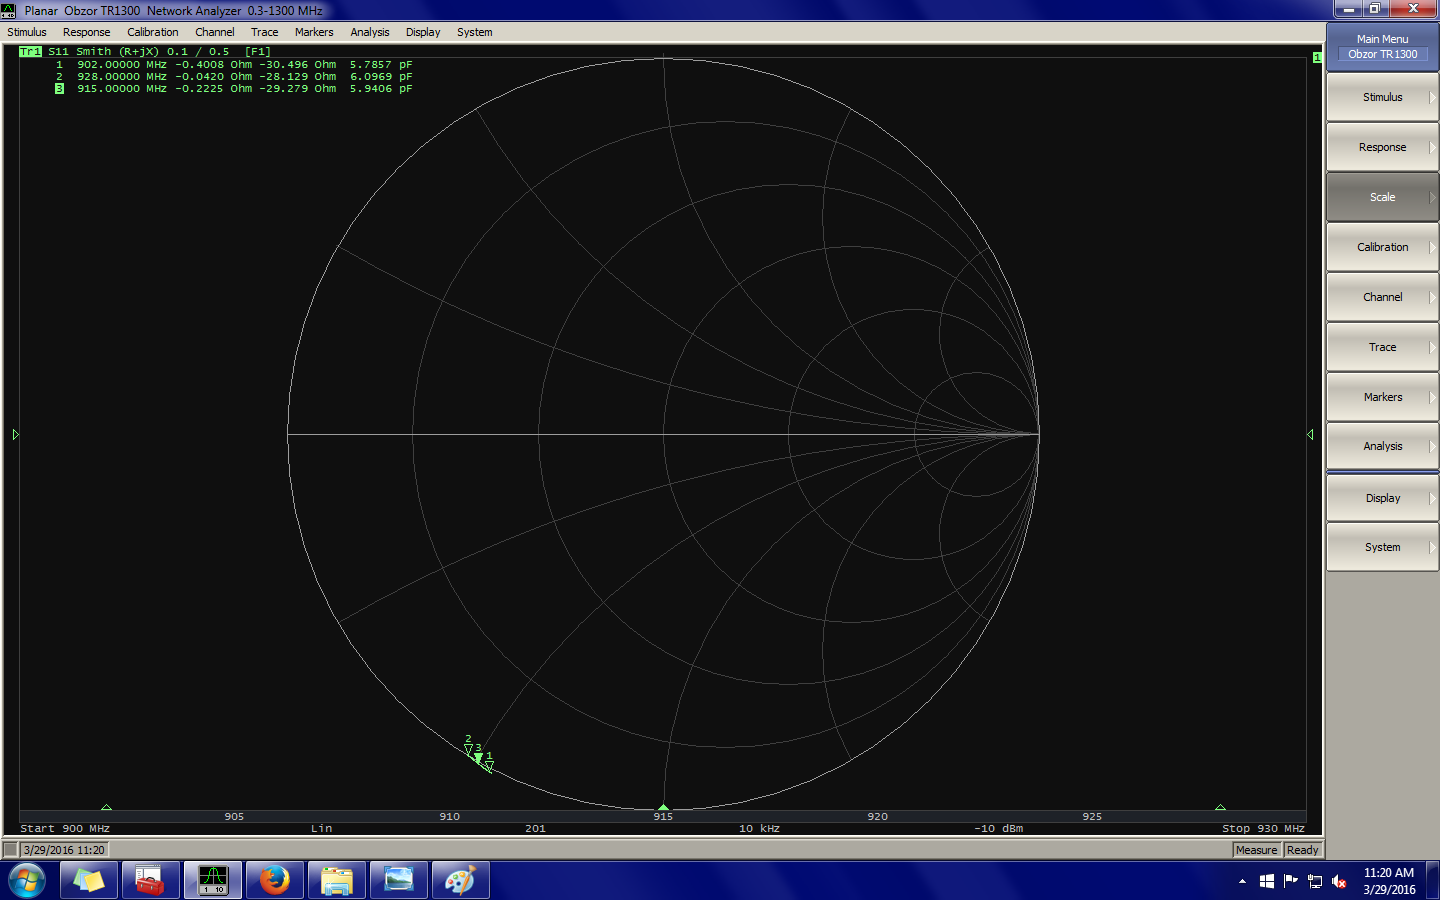The image size is (1440, 900).
Task: Select the Tr1 trace label
Action: [x=30, y=52]
